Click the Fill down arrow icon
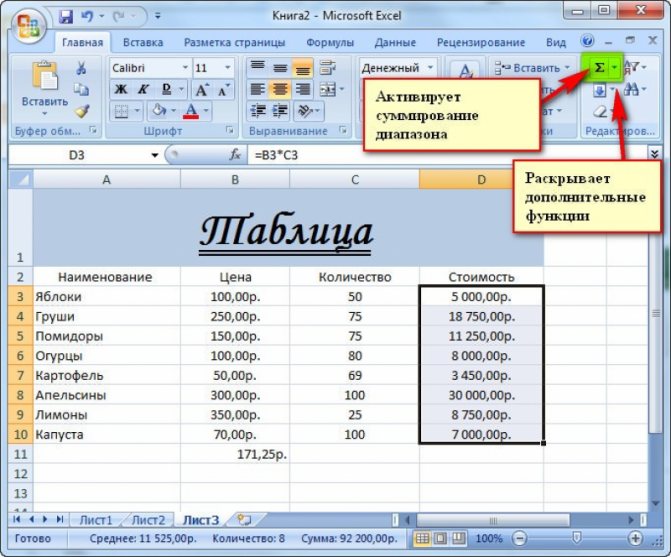The image size is (671, 557). [x=600, y=89]
